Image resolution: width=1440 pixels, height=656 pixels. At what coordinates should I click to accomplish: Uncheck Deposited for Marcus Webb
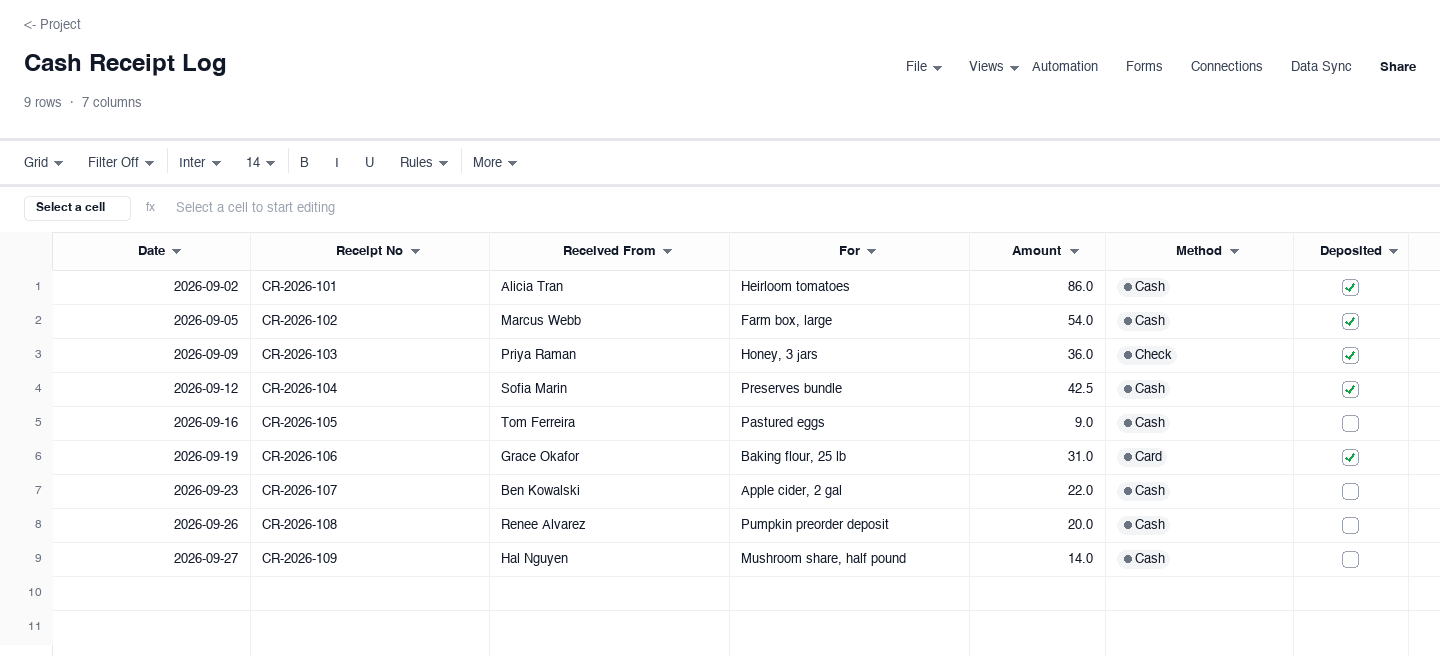click(x=1350, y=321)
